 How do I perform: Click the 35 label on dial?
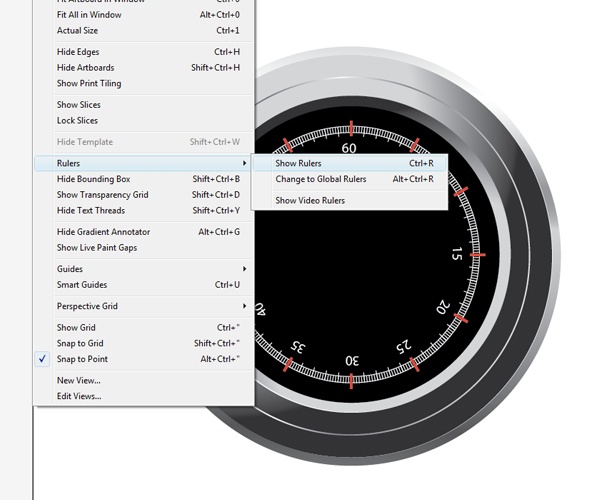[x=298, y=347]
